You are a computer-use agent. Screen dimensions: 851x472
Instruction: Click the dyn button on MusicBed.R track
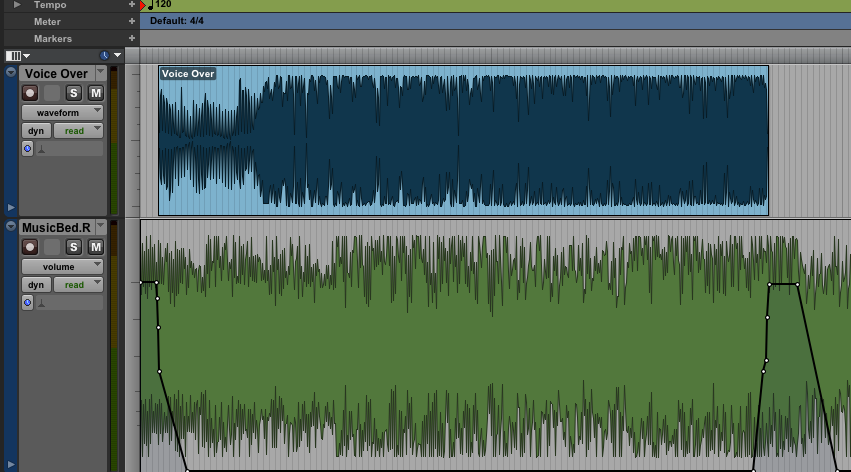tap(36, 285)
